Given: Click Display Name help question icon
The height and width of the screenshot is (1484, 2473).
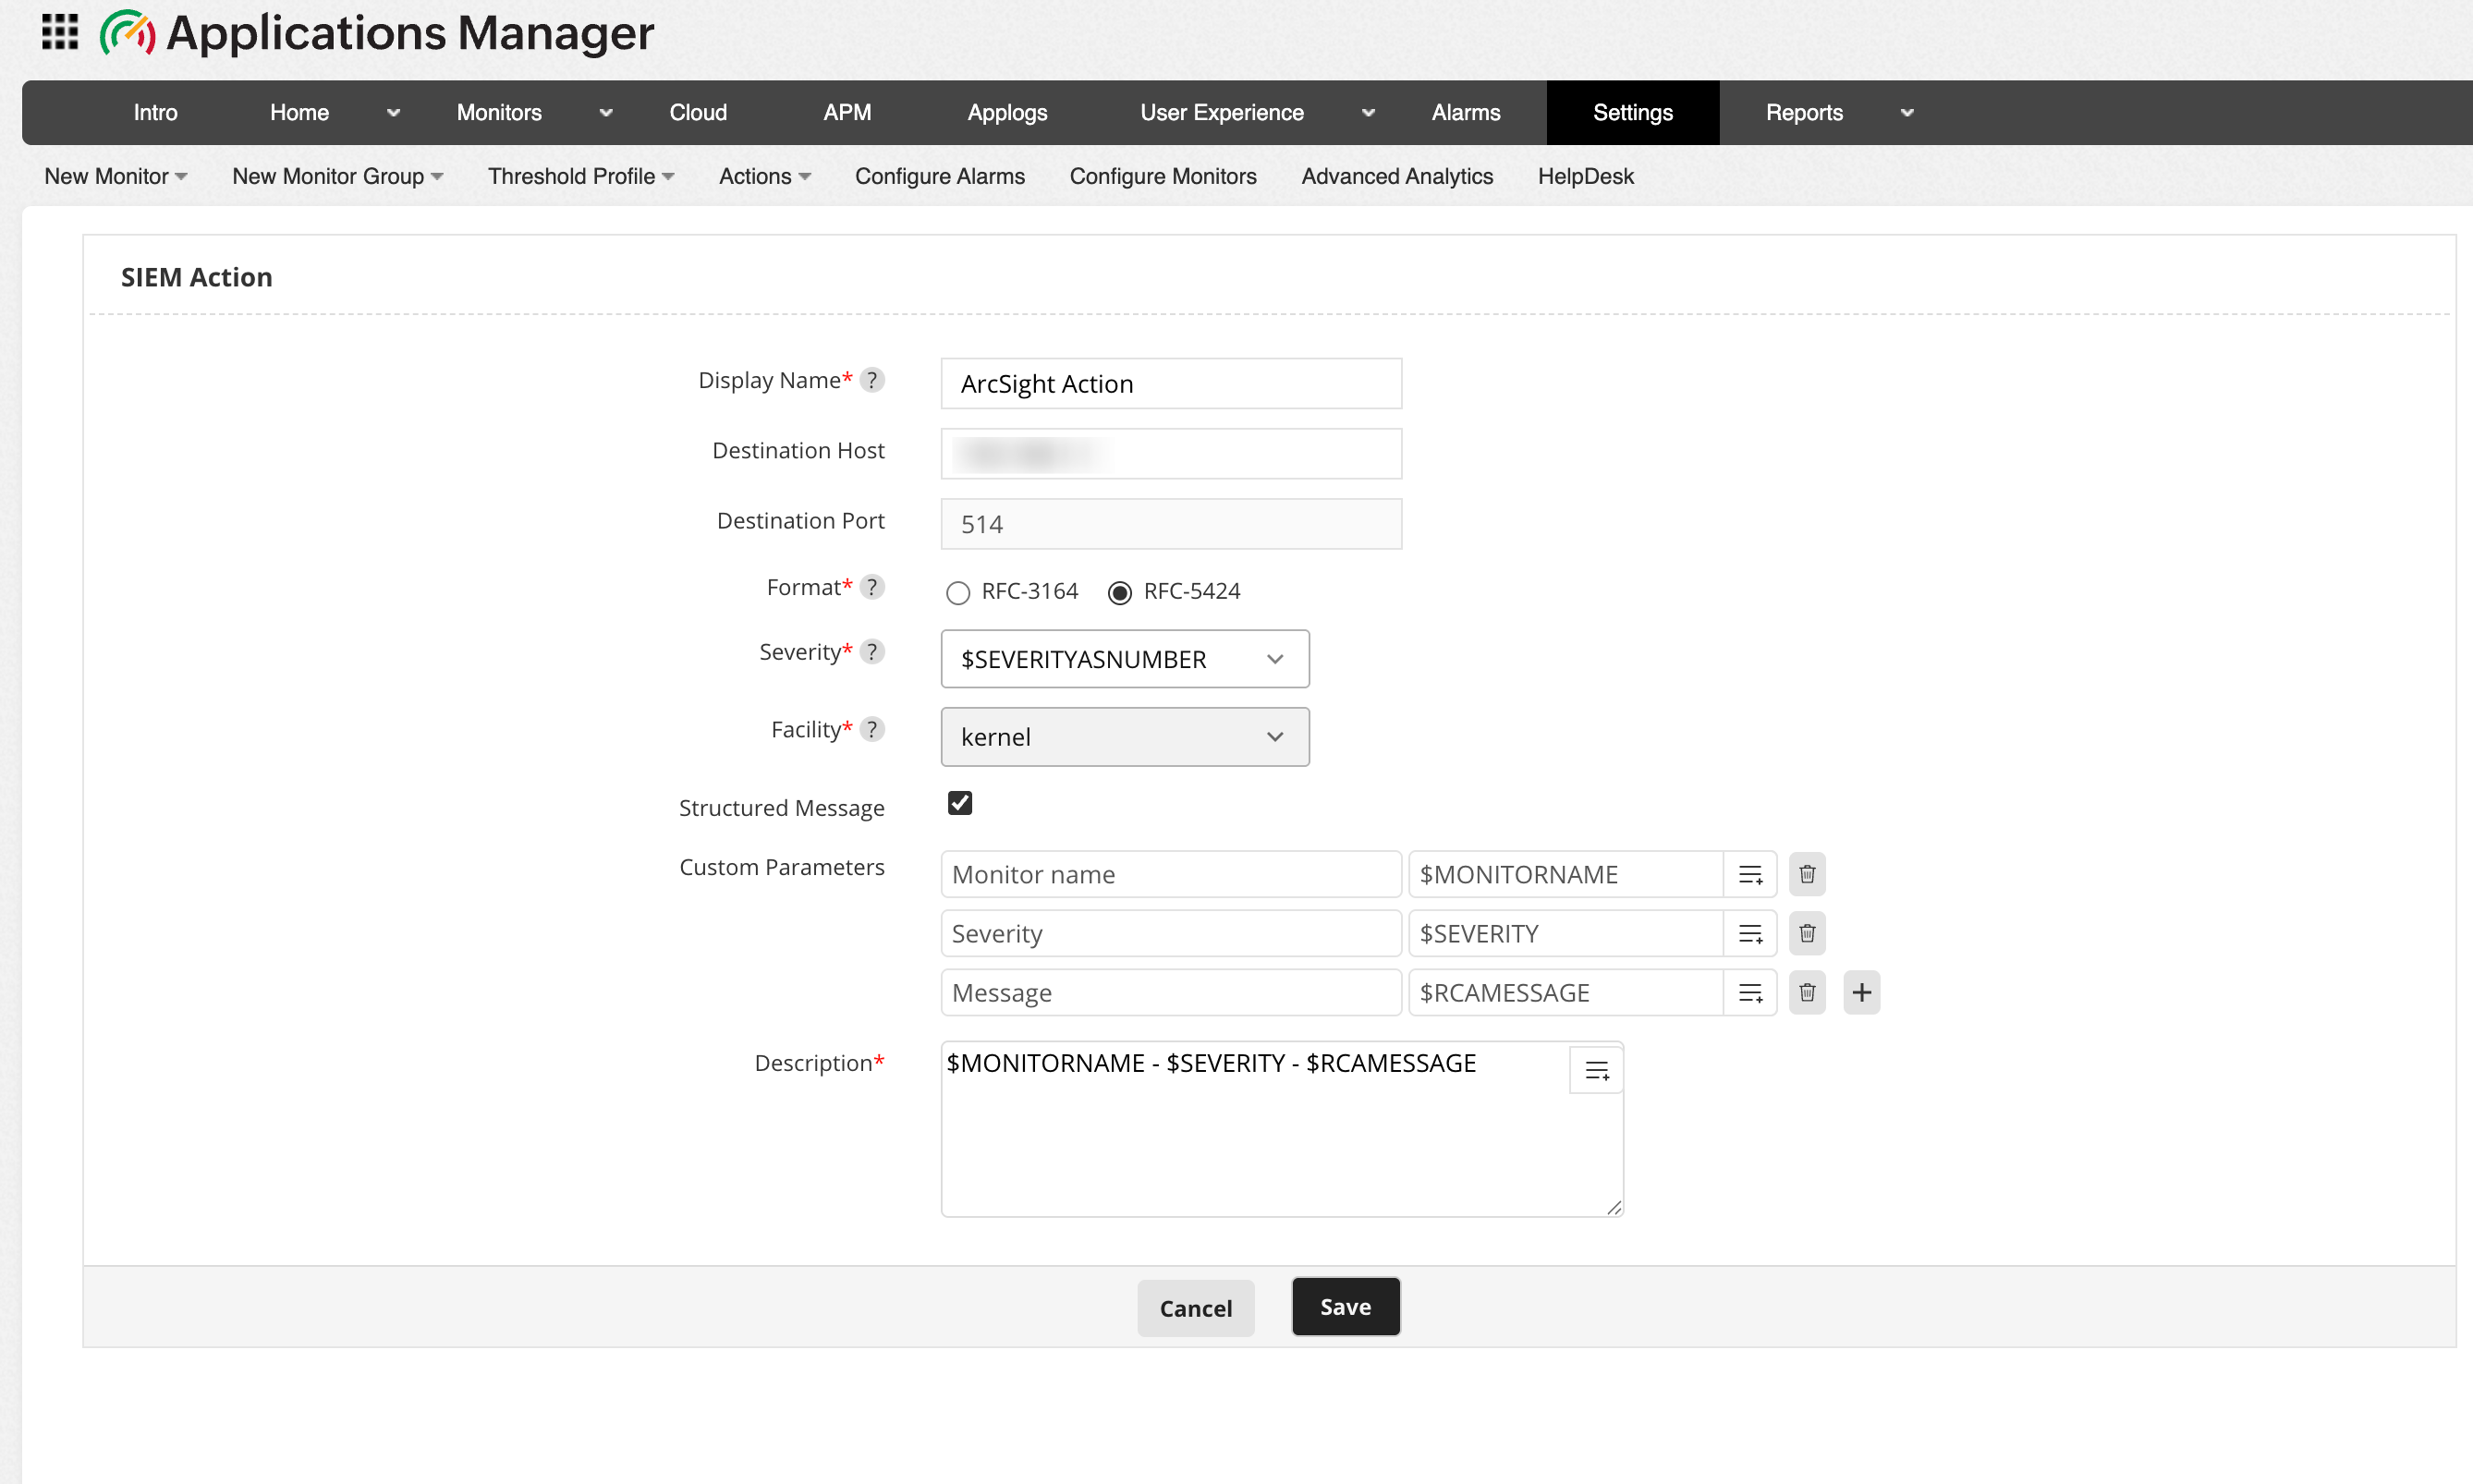Looking at the screenshot, I should click(872, 380).
